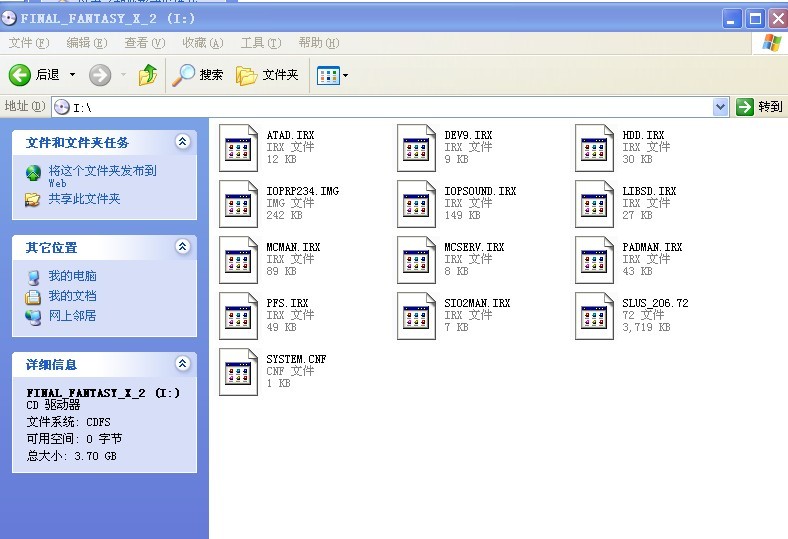
Task: Select the SIO2MAN.IRX file icon
Action: coord(417,316)
